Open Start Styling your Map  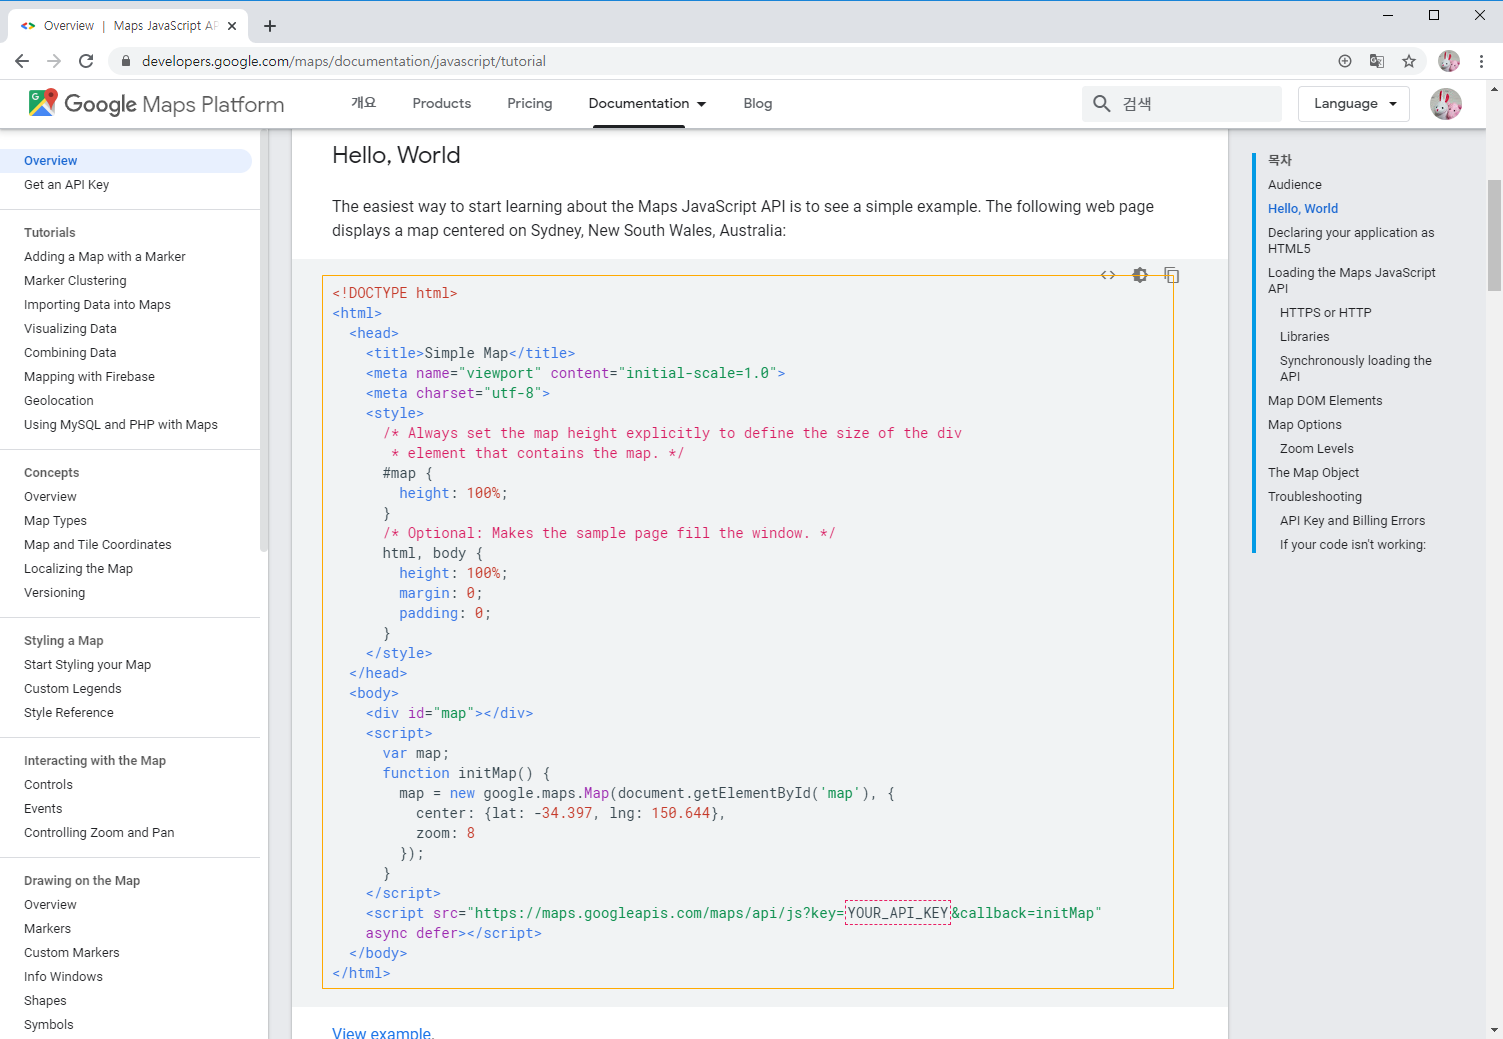tap(87, 665)
